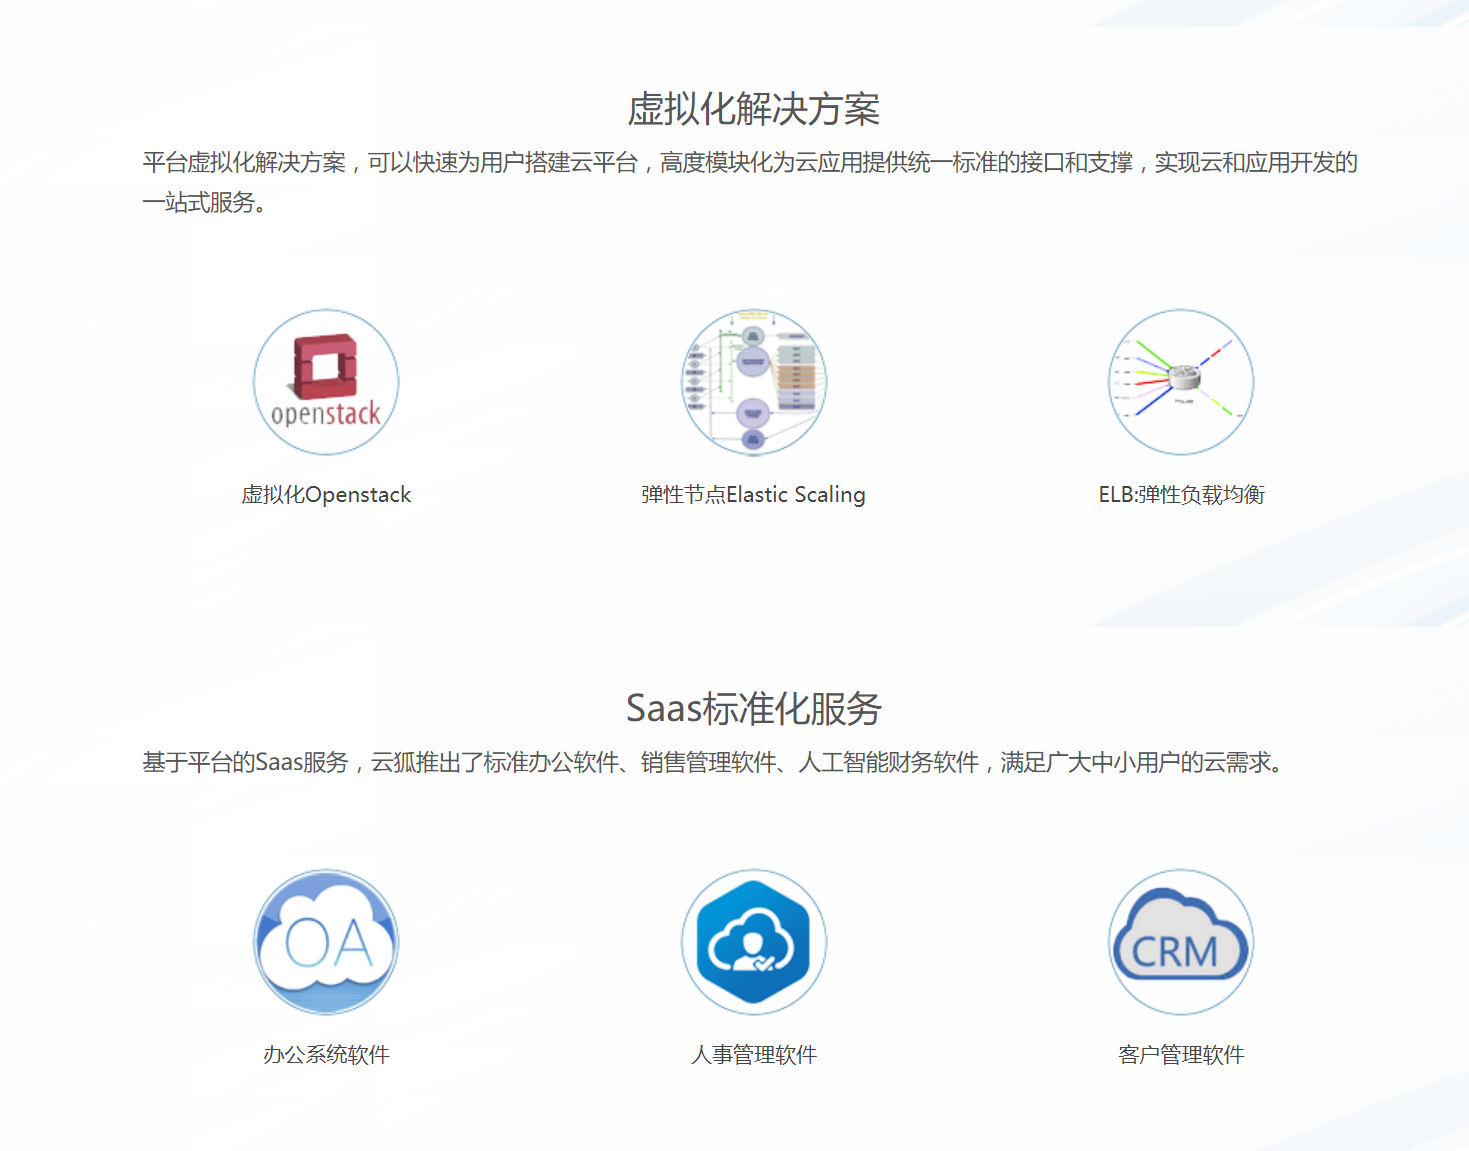Click the OA cloud icon
The image size is (1469, 1151).
tap(326, 942)
